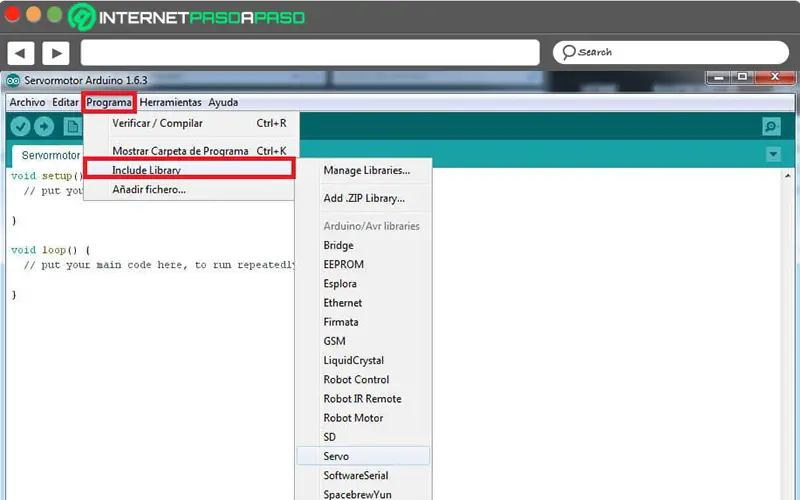Select the Robot Control library

(x=364, y=380)
